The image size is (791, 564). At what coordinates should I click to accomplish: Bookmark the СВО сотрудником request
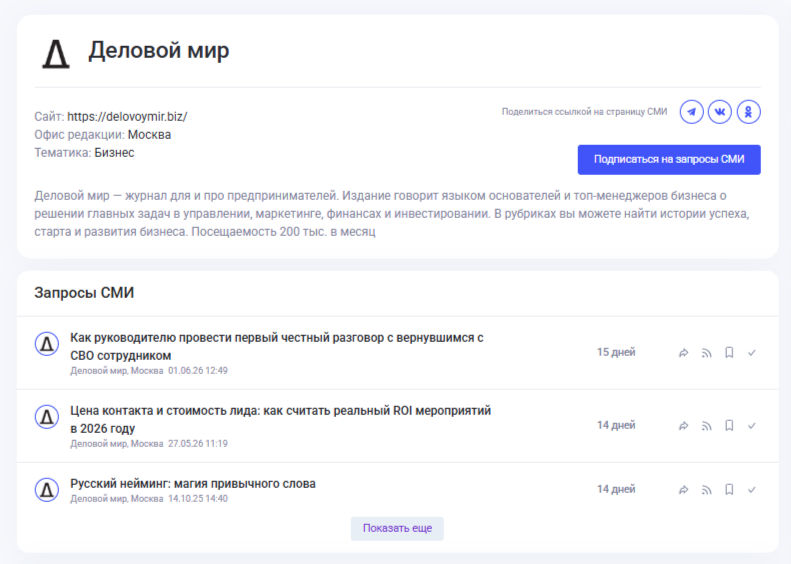point(729,353)
